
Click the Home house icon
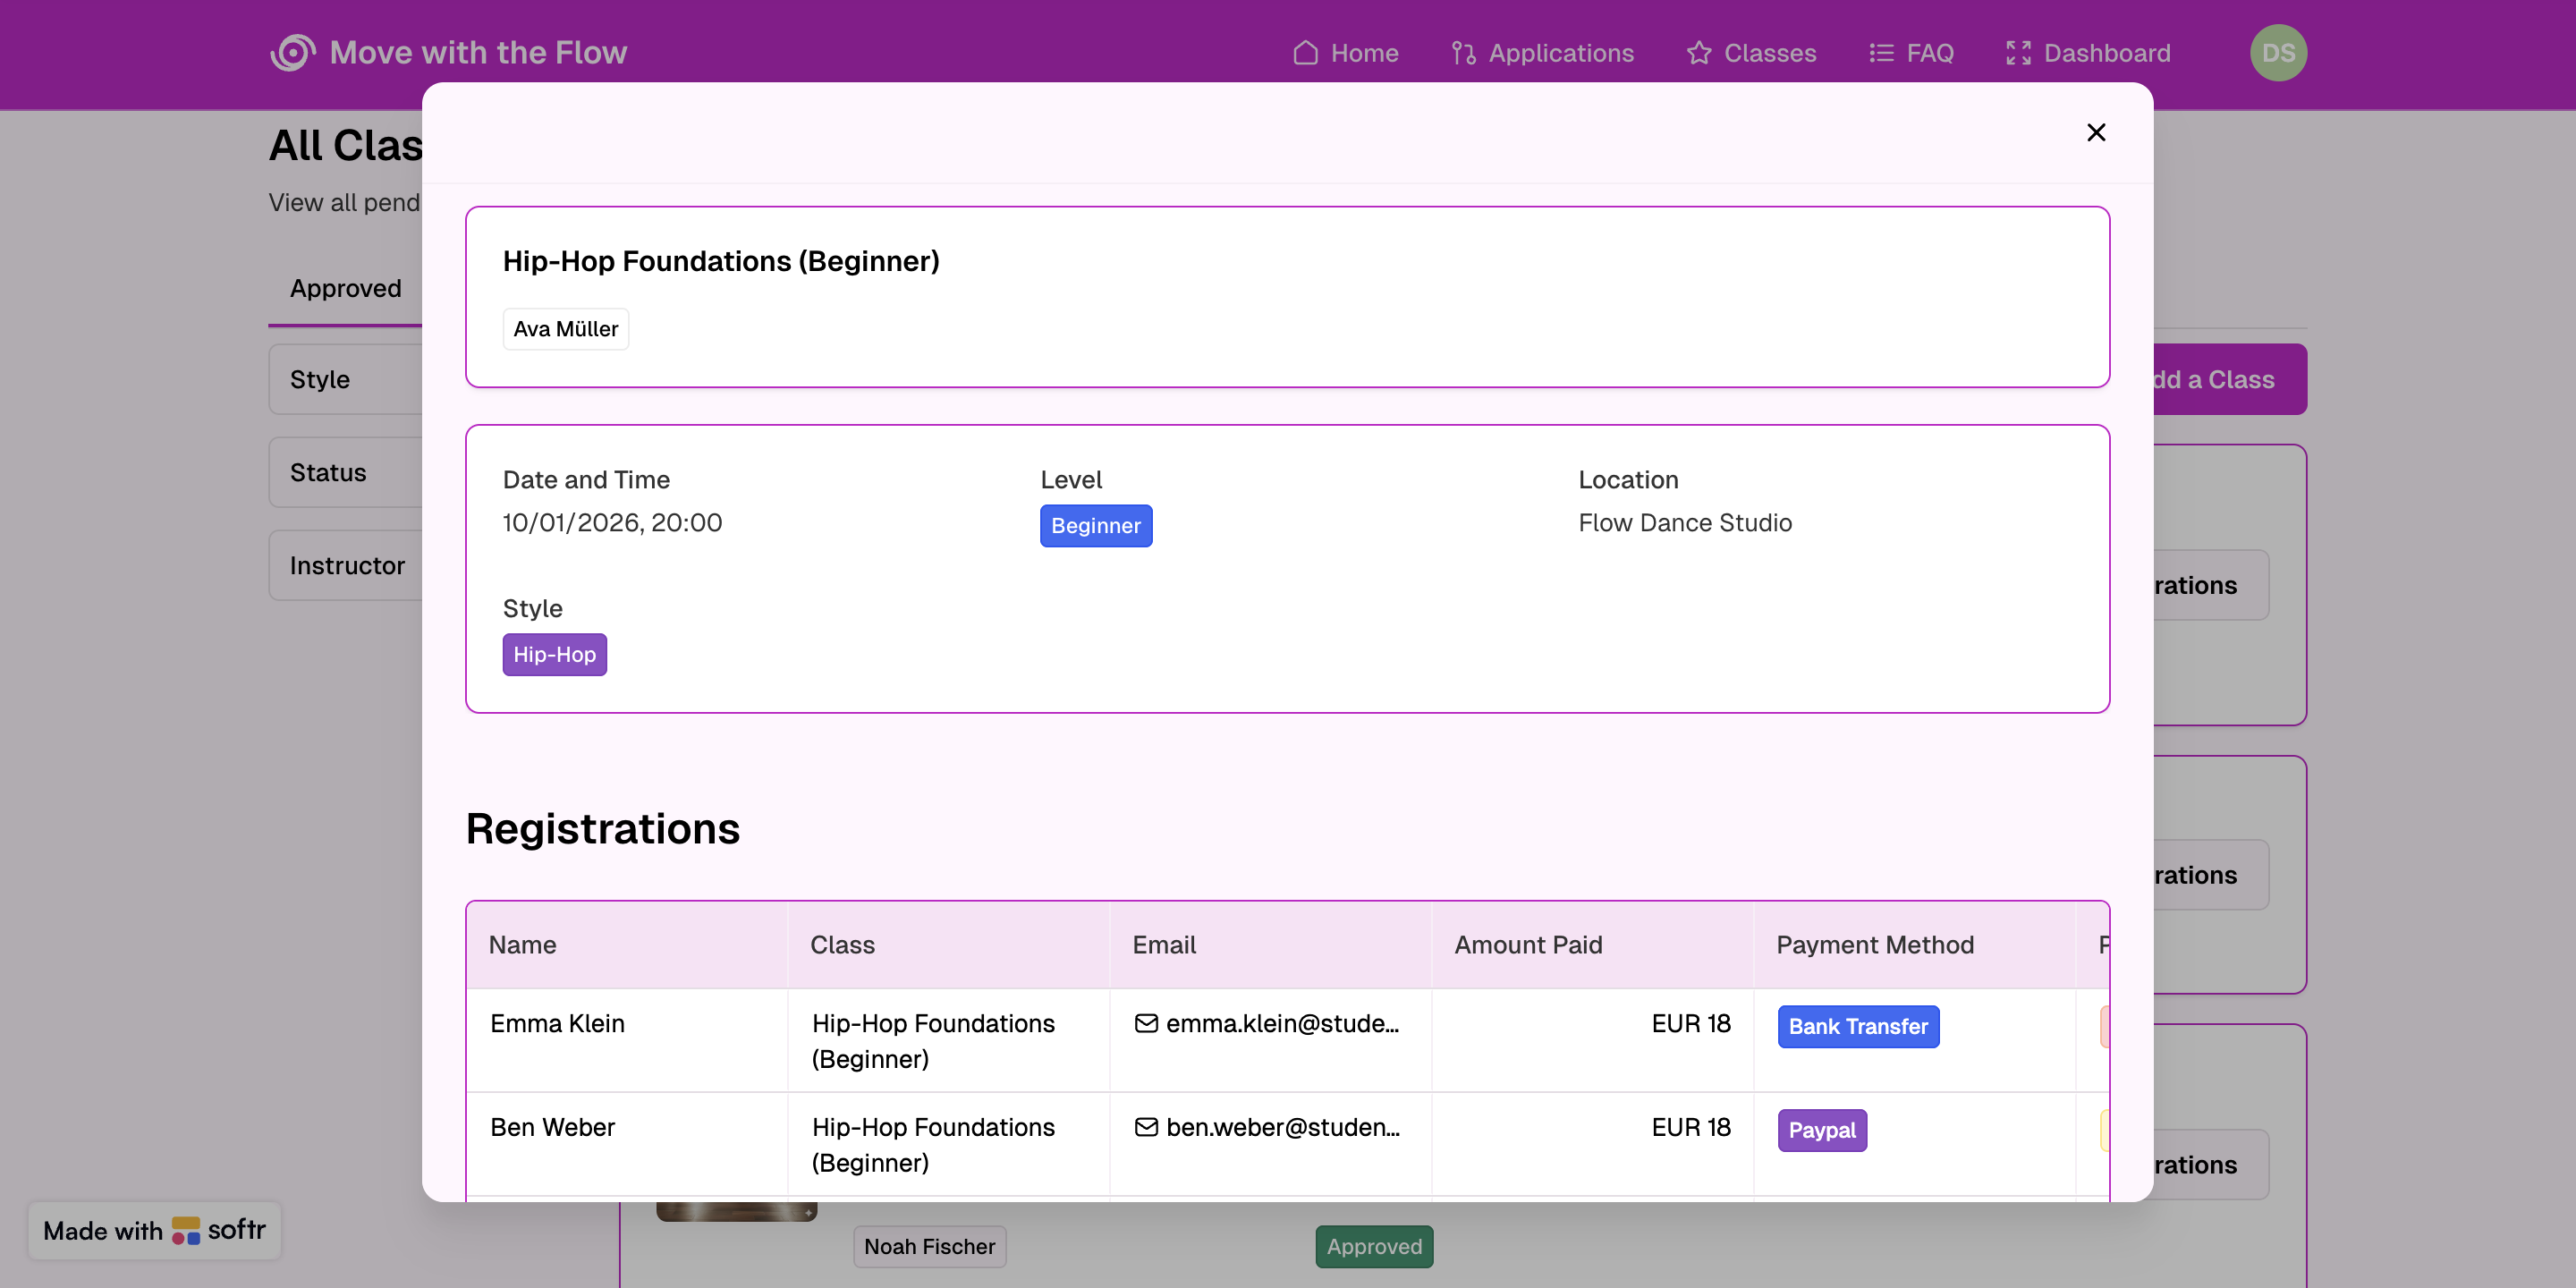pos(1305,53)
